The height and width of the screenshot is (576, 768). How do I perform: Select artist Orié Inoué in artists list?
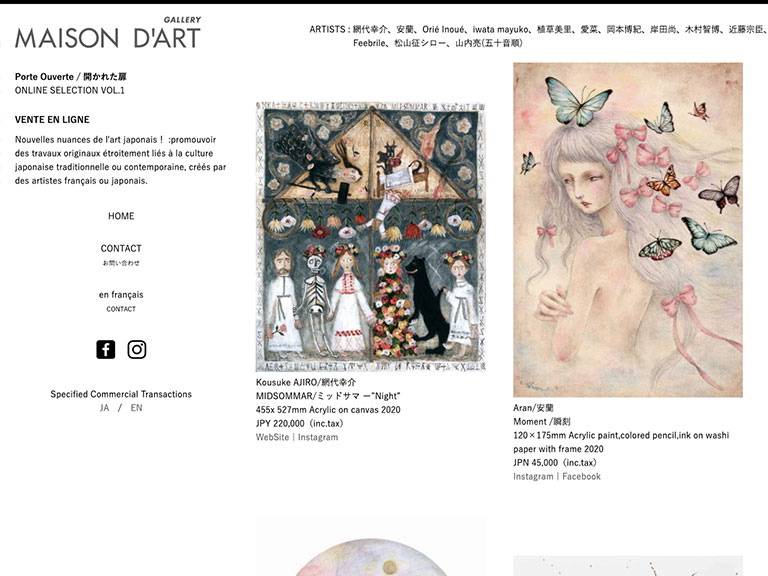[x=443, y=29]
